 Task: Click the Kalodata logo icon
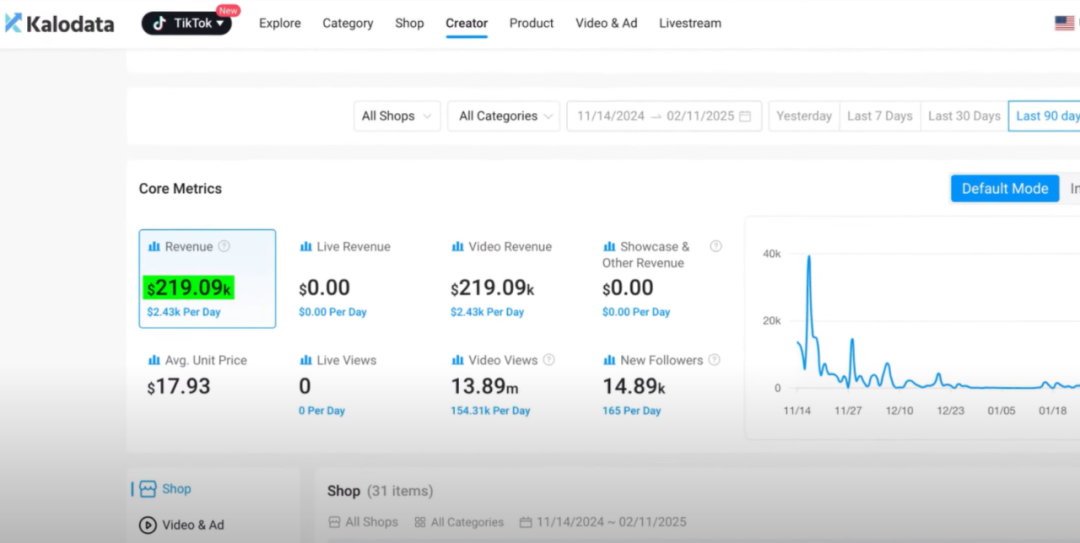coord(13,23)
